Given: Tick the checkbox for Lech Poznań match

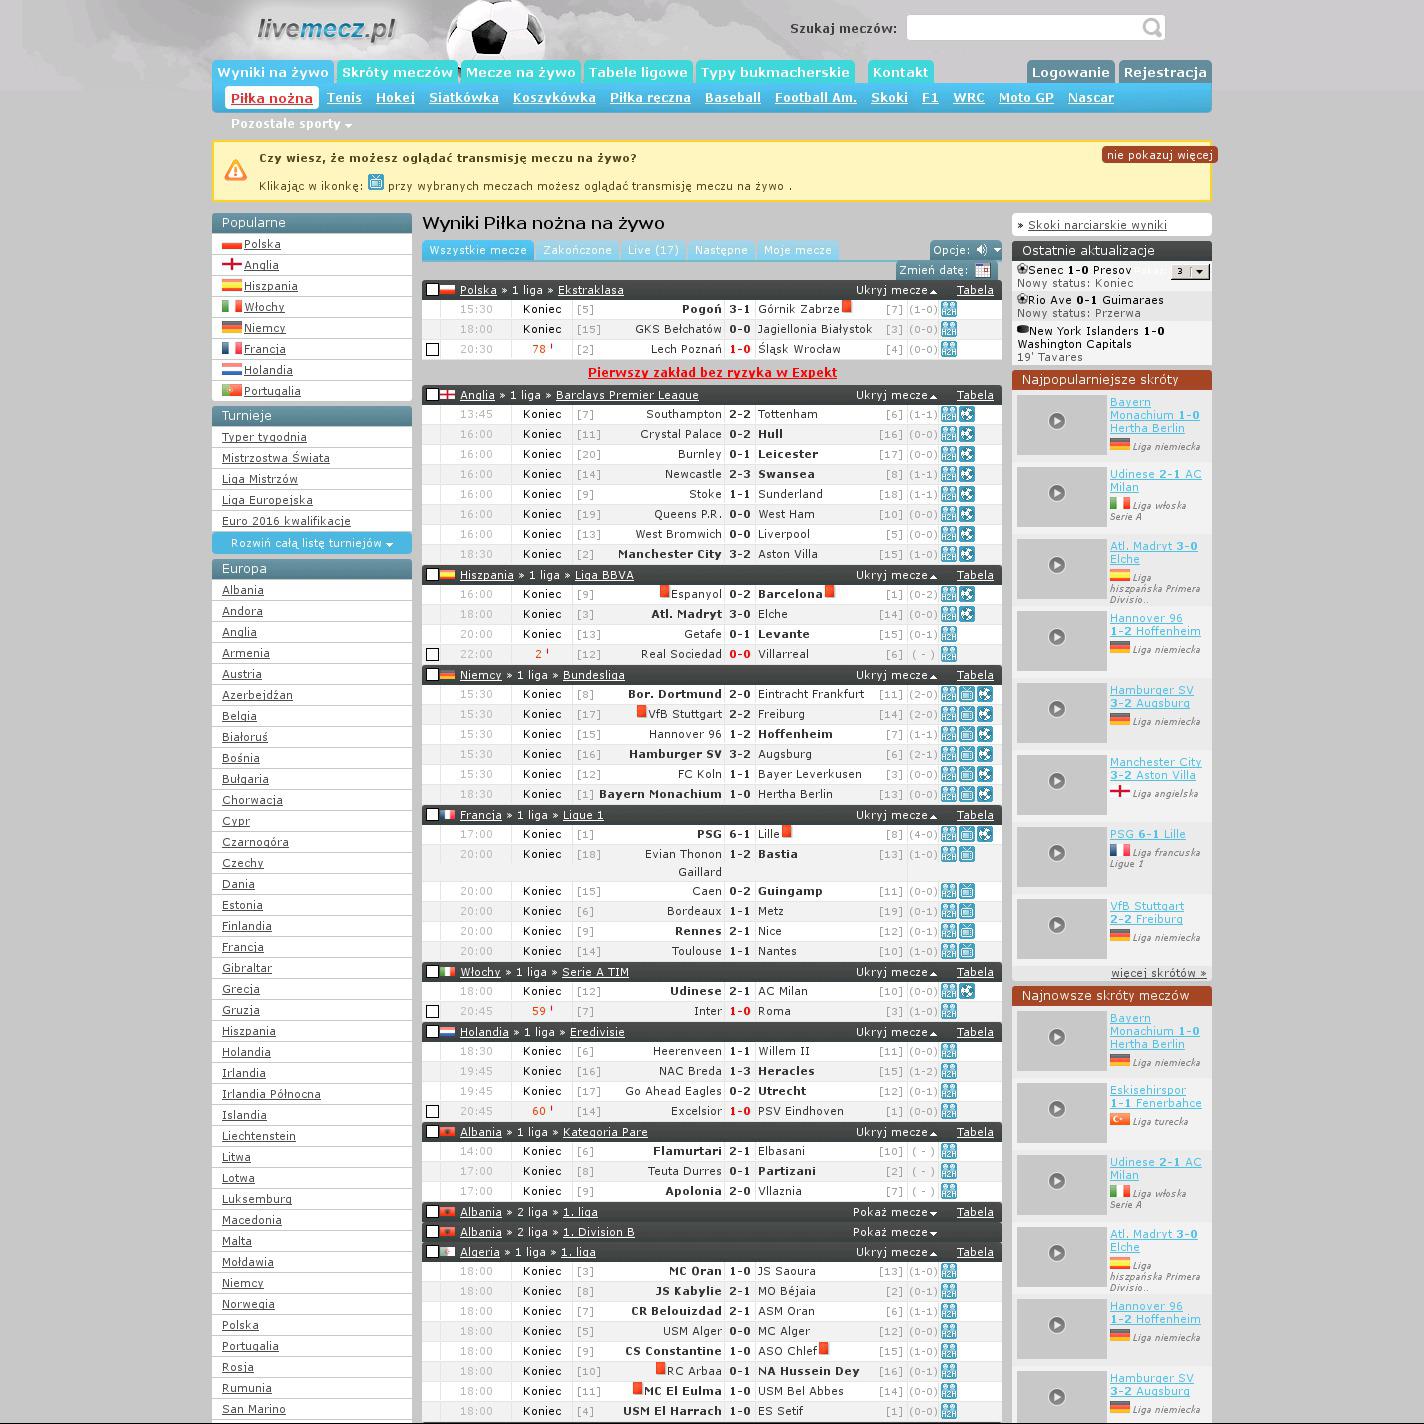Looking at the screenshot, I should (433, 350).
